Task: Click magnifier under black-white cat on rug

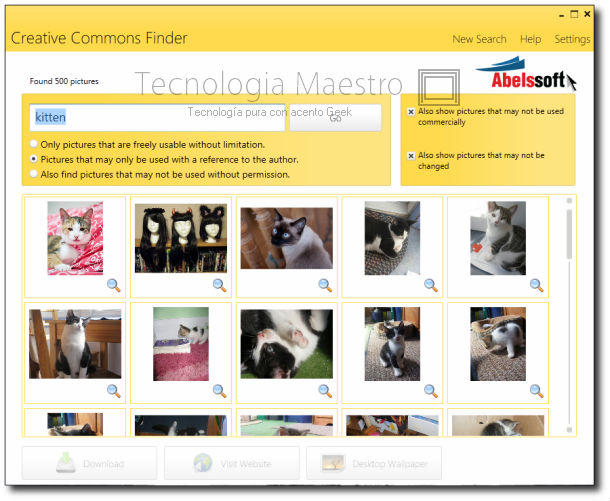Action: 431,285
